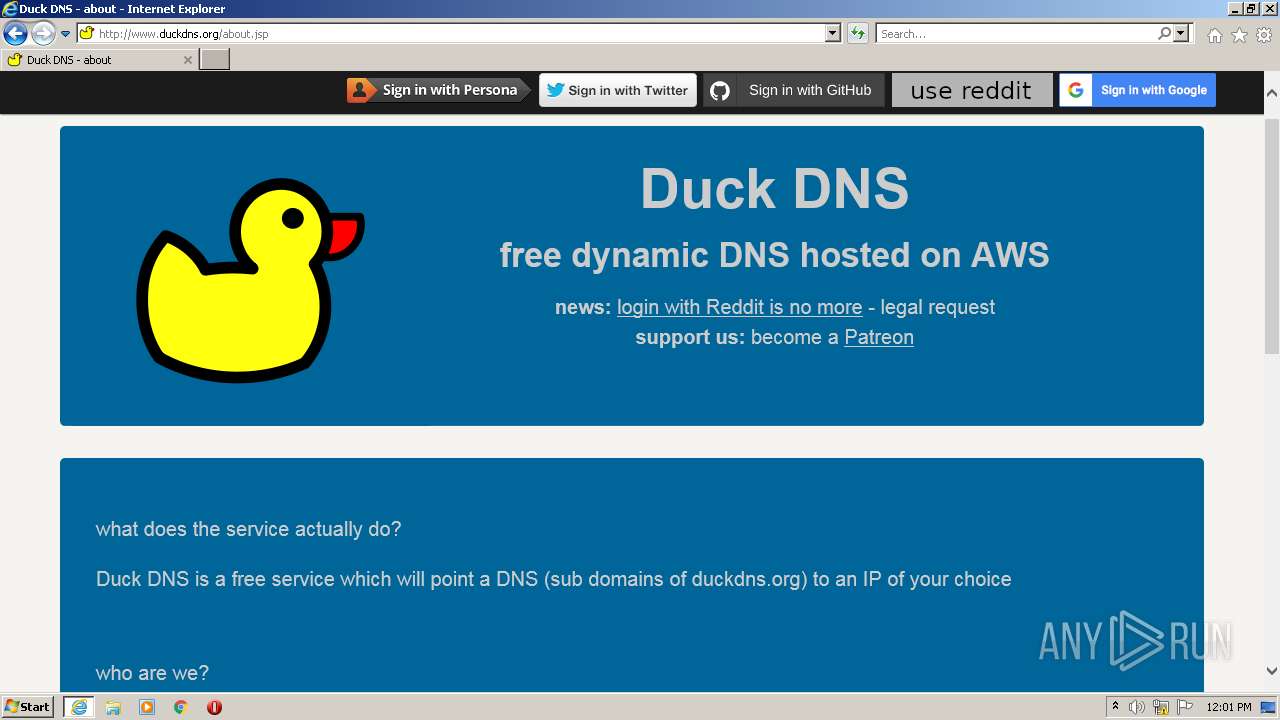Click the Google G logo icon

1076,90
